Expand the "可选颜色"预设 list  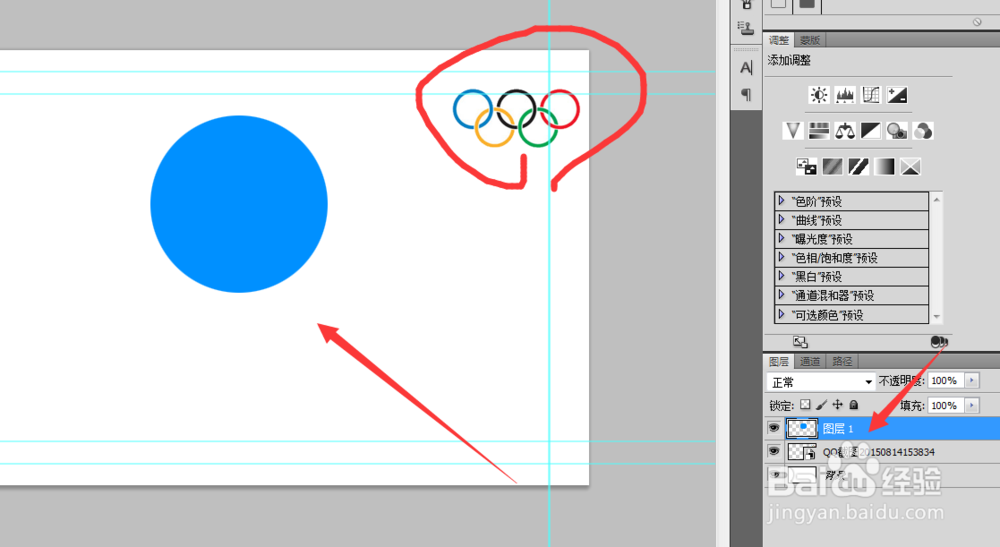[x=781, y=314]
